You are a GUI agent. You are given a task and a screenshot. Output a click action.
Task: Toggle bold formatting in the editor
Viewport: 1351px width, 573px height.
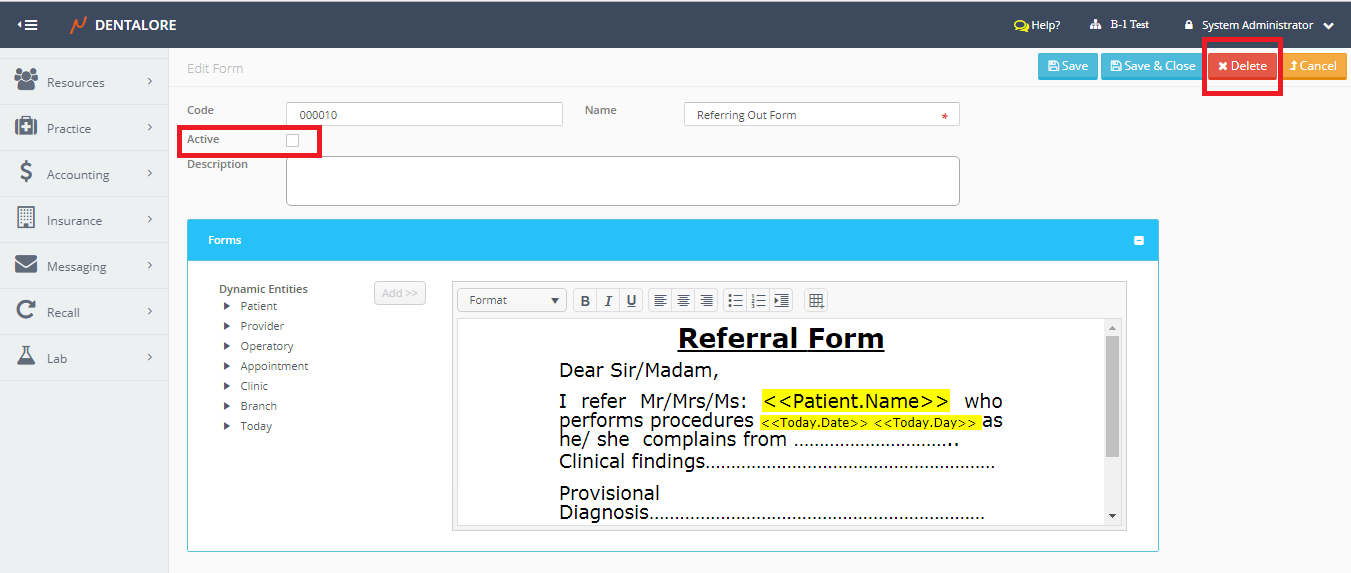[585, 301]
